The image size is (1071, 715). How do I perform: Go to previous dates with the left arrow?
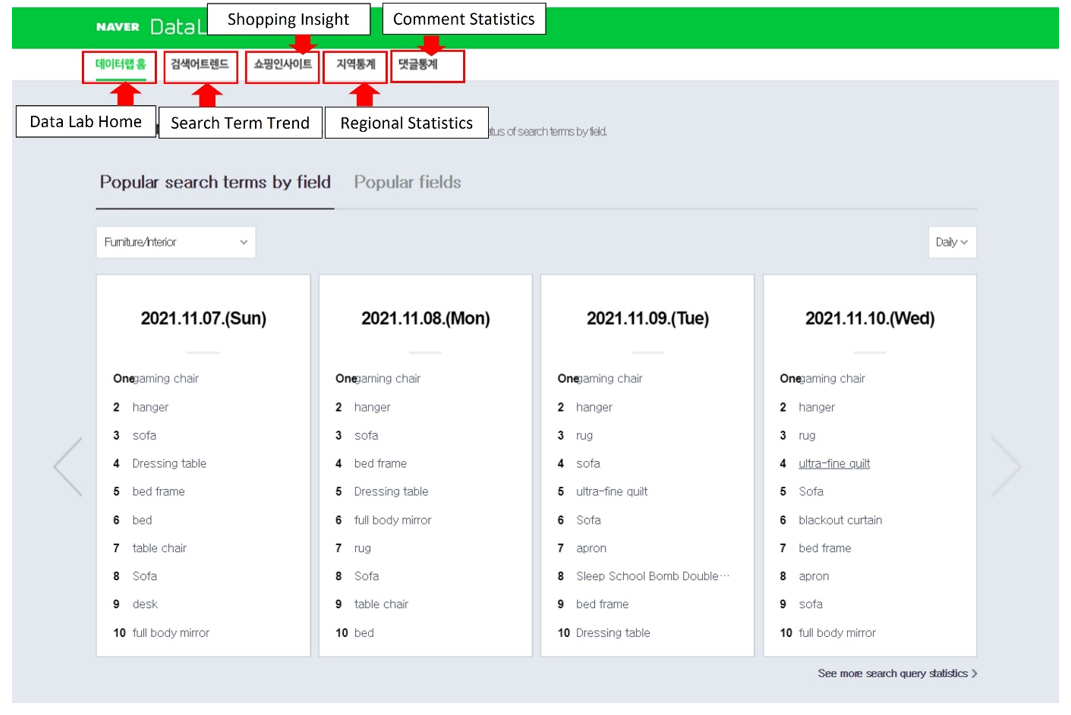click(x=68, y=466)
